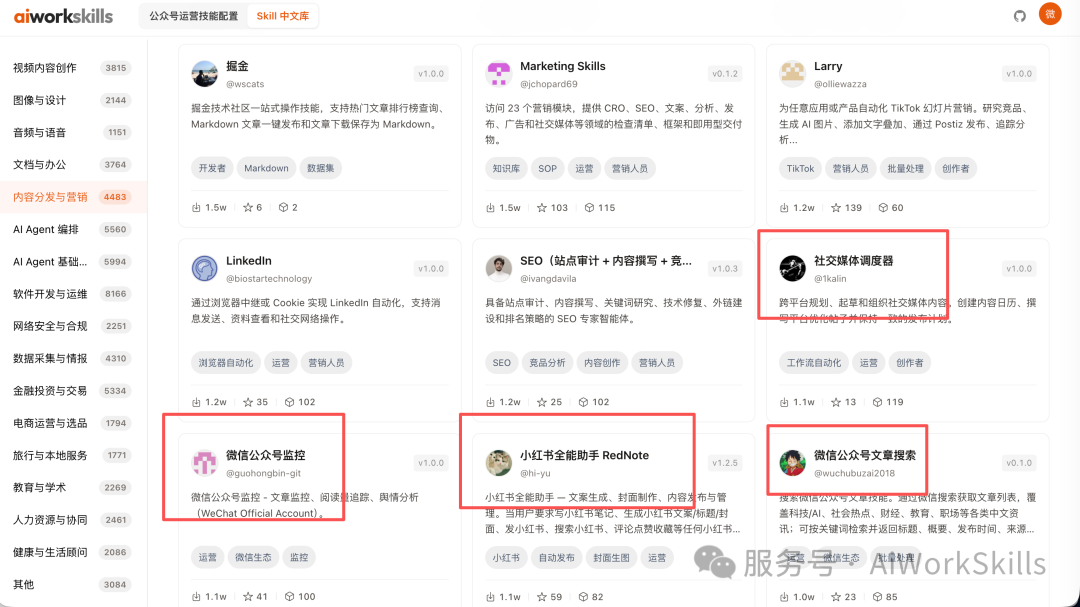Select AI Agent 编排 category
Screen dimensions: 1080x607
[73, 229]
